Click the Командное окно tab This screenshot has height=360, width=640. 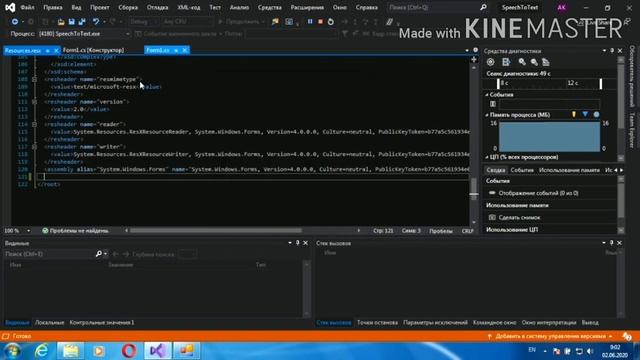click(x=494, y=322)
